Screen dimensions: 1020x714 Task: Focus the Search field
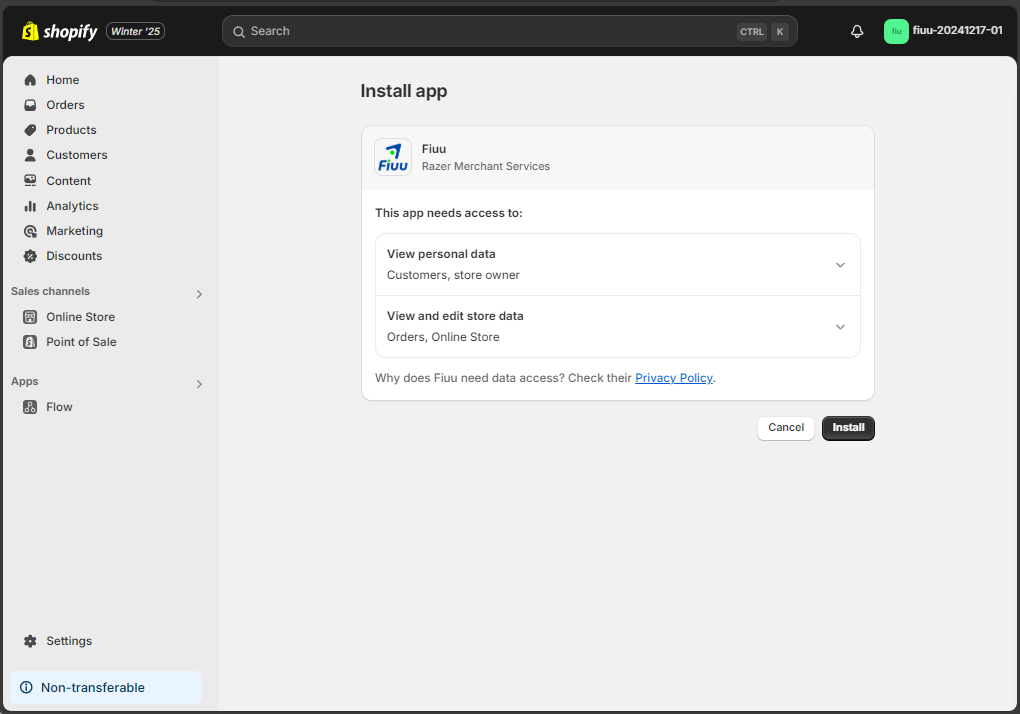tap(509, 31)
